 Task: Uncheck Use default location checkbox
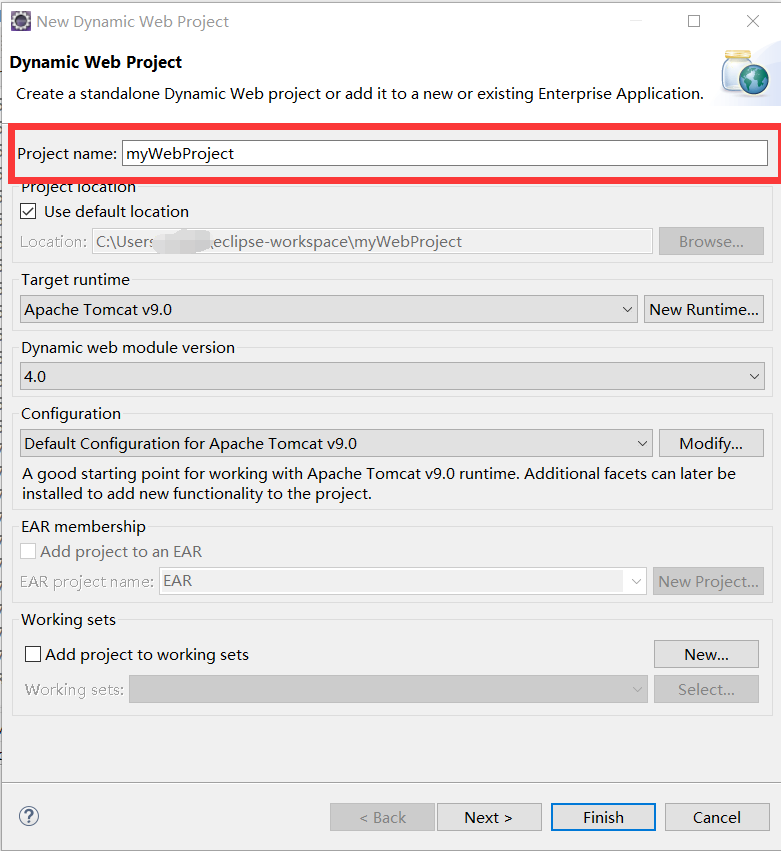[29, 211]
